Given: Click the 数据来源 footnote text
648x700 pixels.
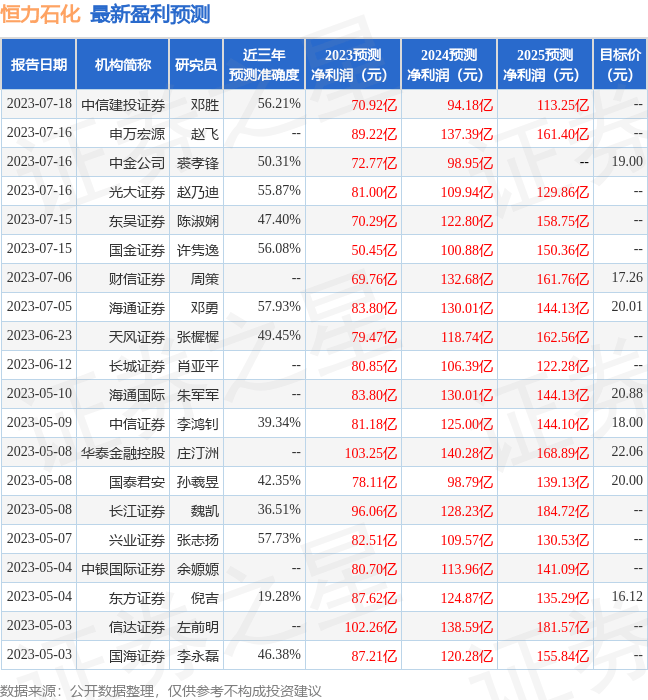Looking at the screenshot, I should tap(161, 691).
